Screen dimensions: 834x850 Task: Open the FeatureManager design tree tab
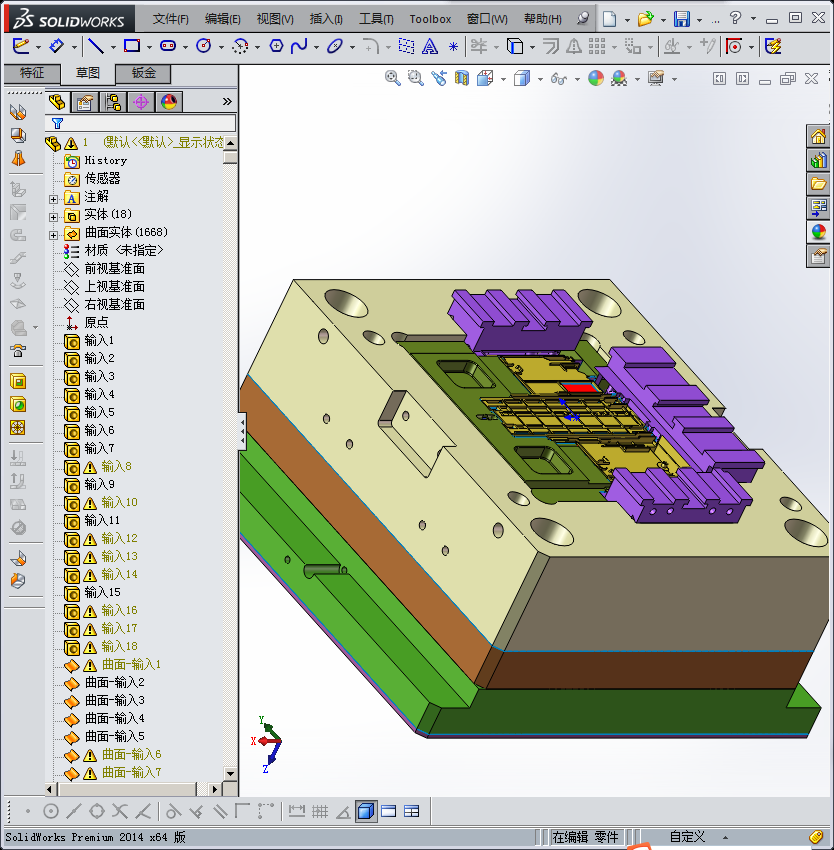[x=57, y=102]
